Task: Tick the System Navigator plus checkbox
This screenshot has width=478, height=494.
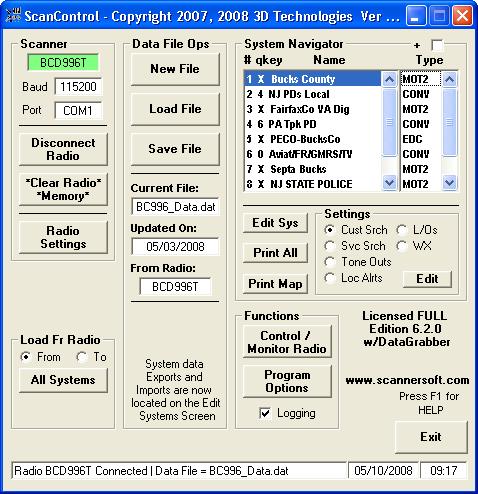Action: point(437,45)
